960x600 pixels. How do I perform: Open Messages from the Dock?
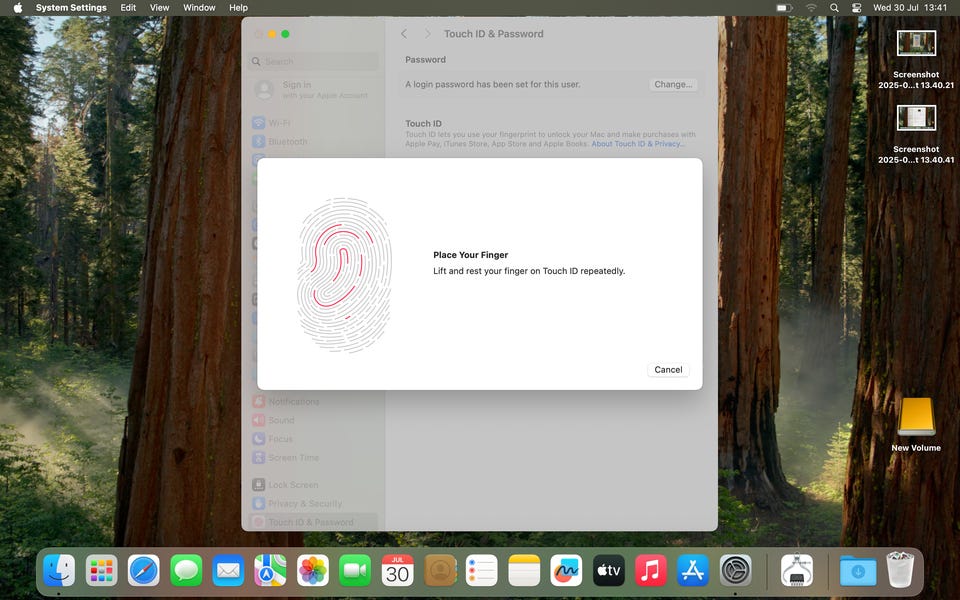(186, 571)
